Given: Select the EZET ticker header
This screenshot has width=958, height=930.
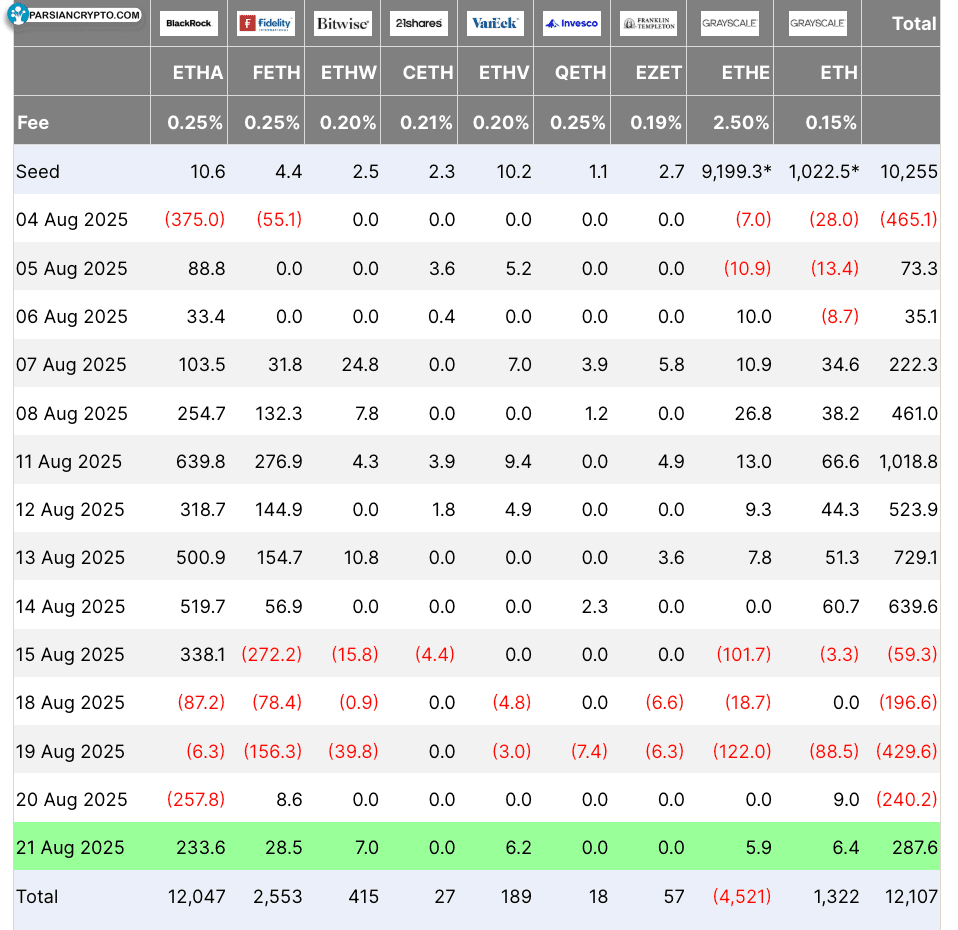Looking at the screenshot, I should (658, 73).
